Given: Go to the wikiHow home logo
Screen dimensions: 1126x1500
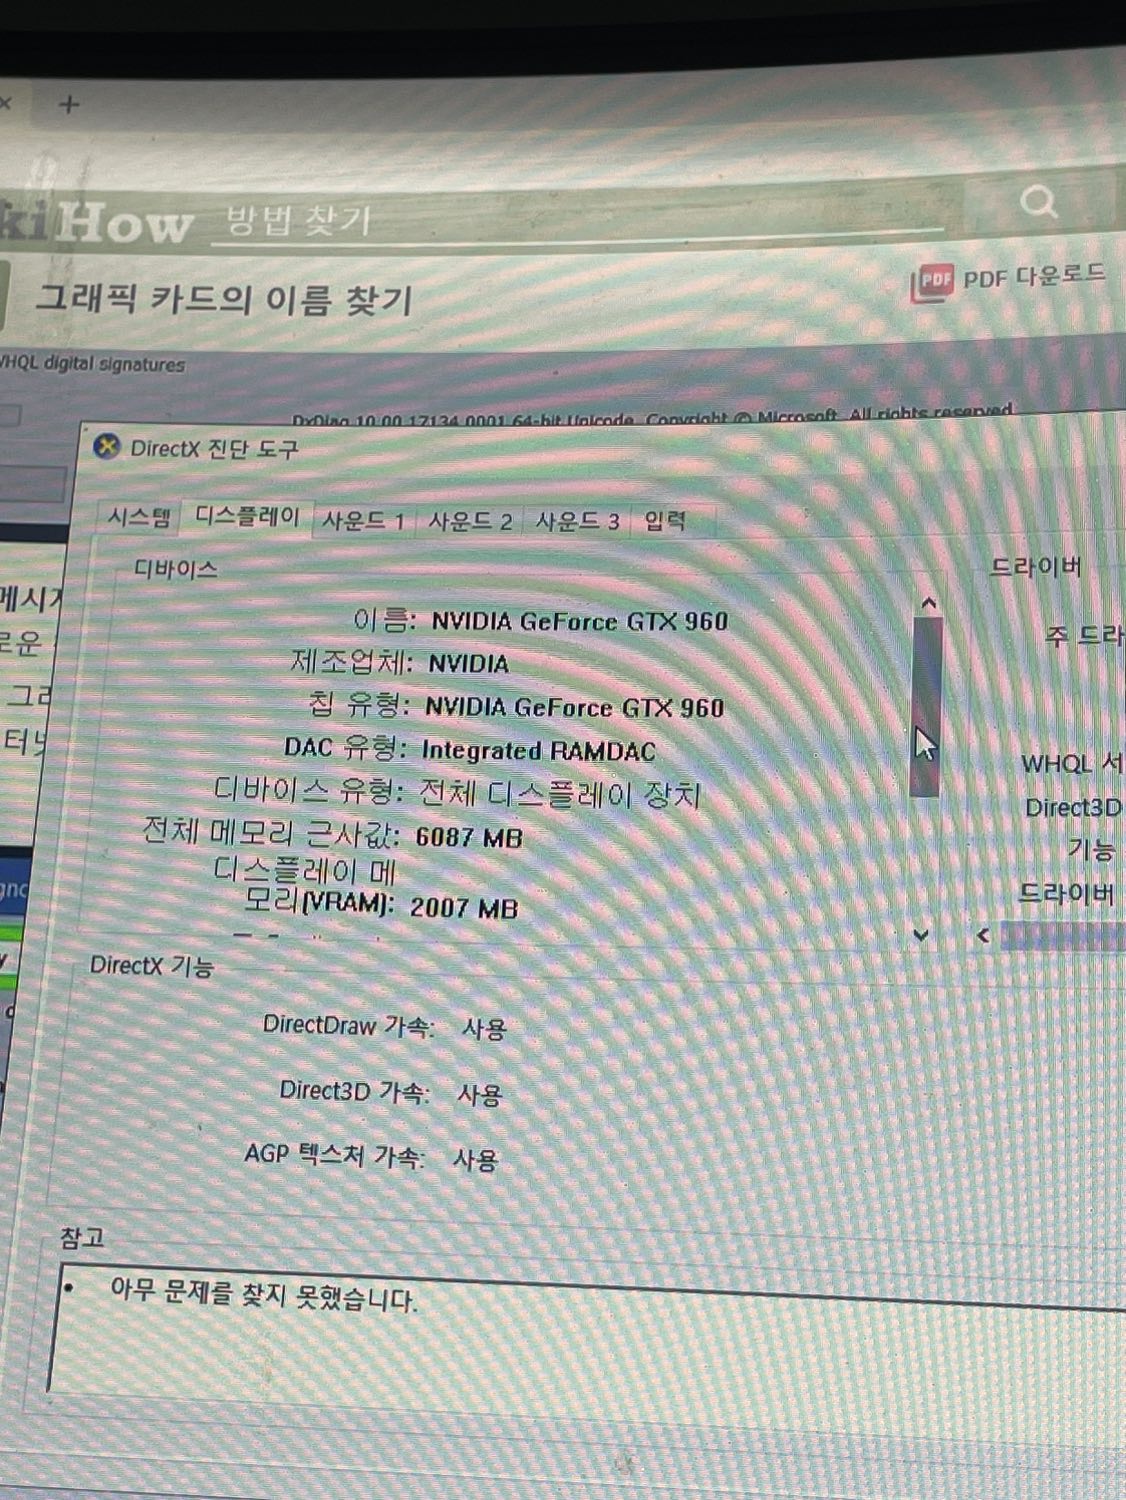Looking at the screenshot, I should (95, 221).
